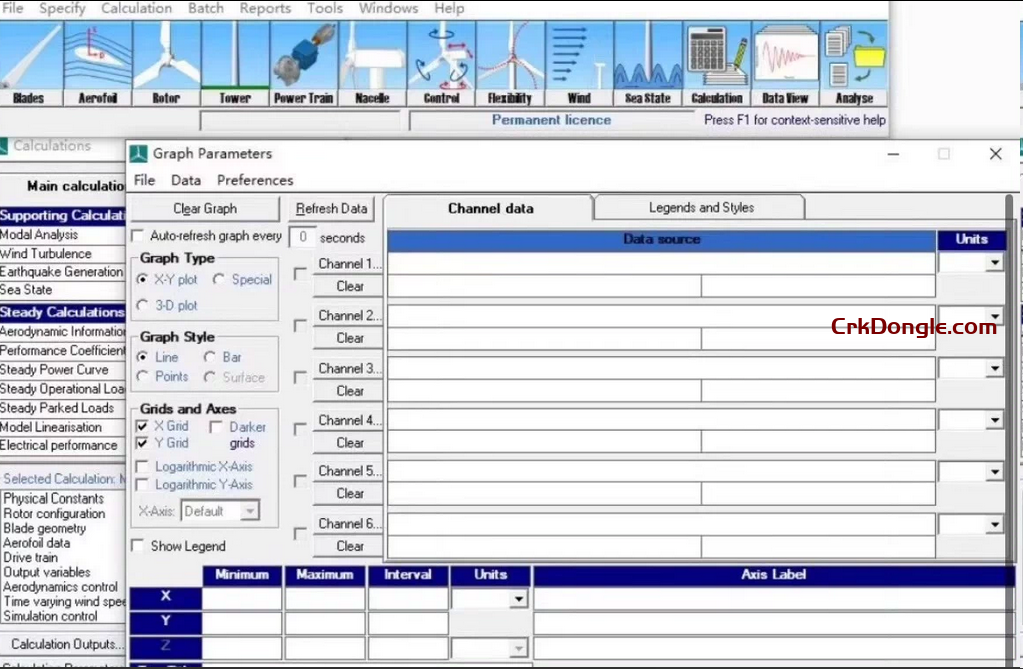
Task: Launch the Data View icon
Action: pos(785,62)
